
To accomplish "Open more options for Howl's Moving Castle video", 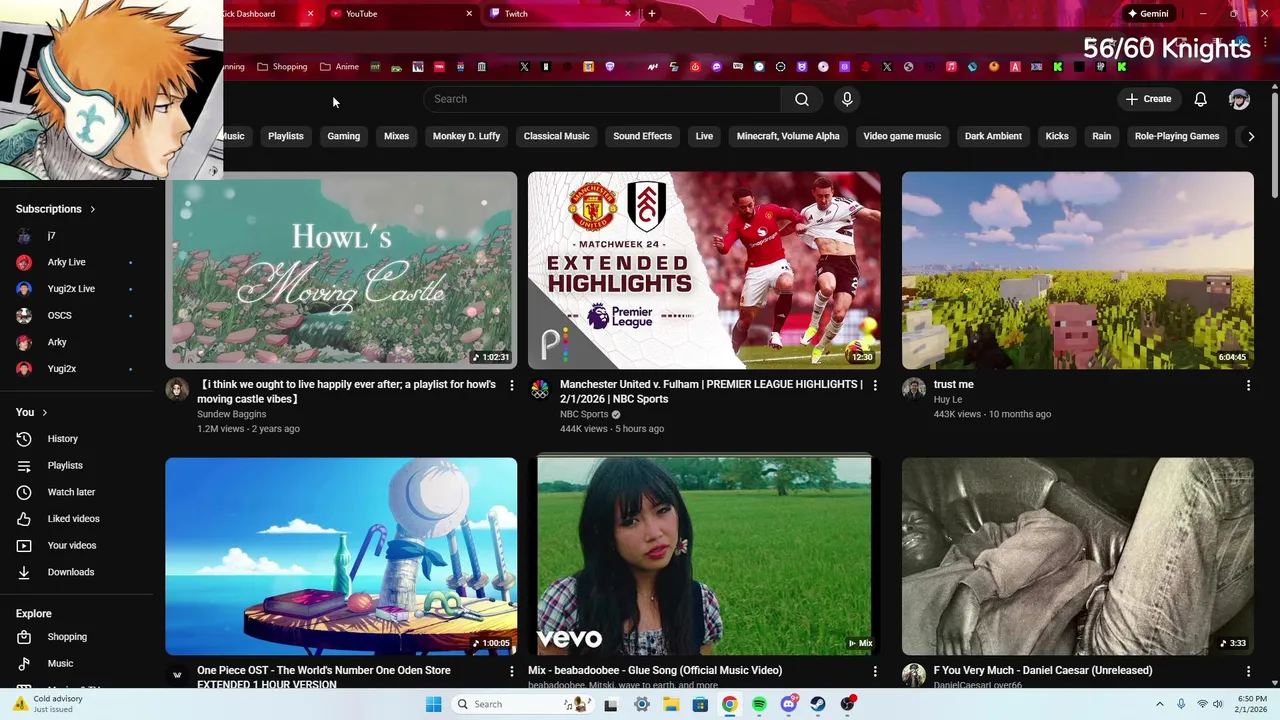I will pos(511,385).
